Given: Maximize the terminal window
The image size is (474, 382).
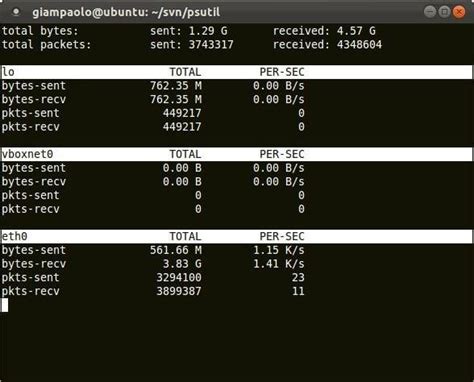Looking at the screenshot, I should [444, 12].
